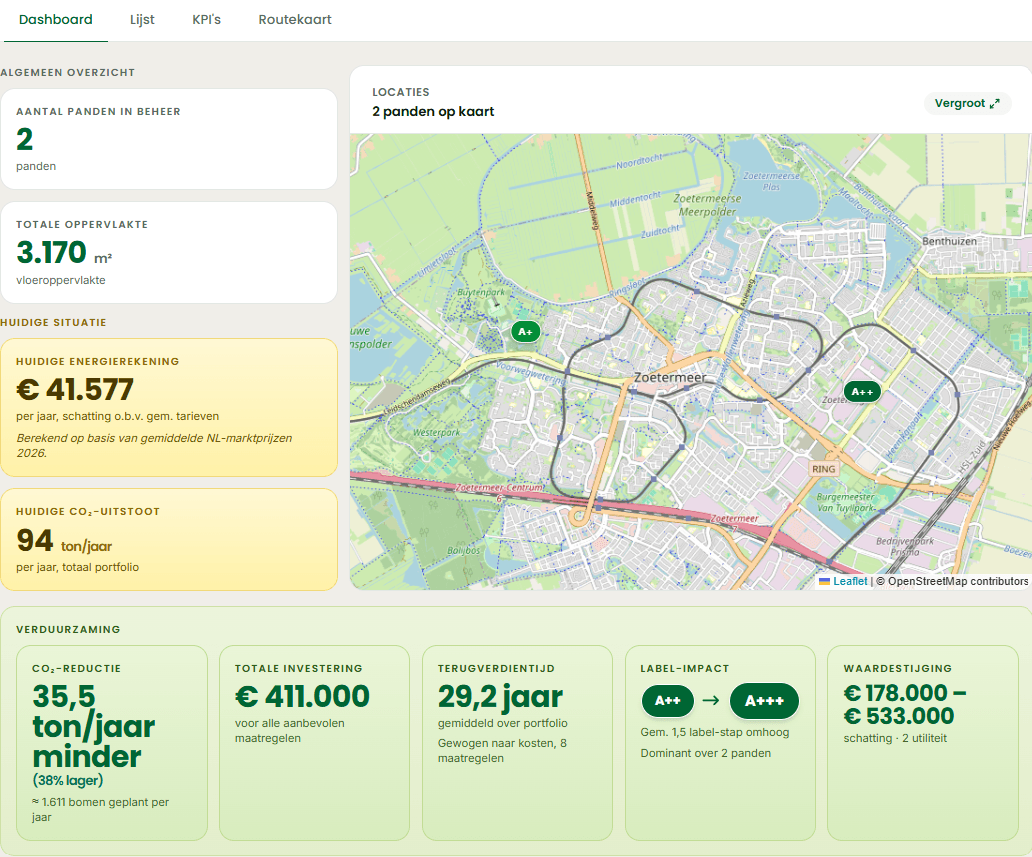
Task: Click 'schatting · 2 utiliteit' text
Action: 895,739
